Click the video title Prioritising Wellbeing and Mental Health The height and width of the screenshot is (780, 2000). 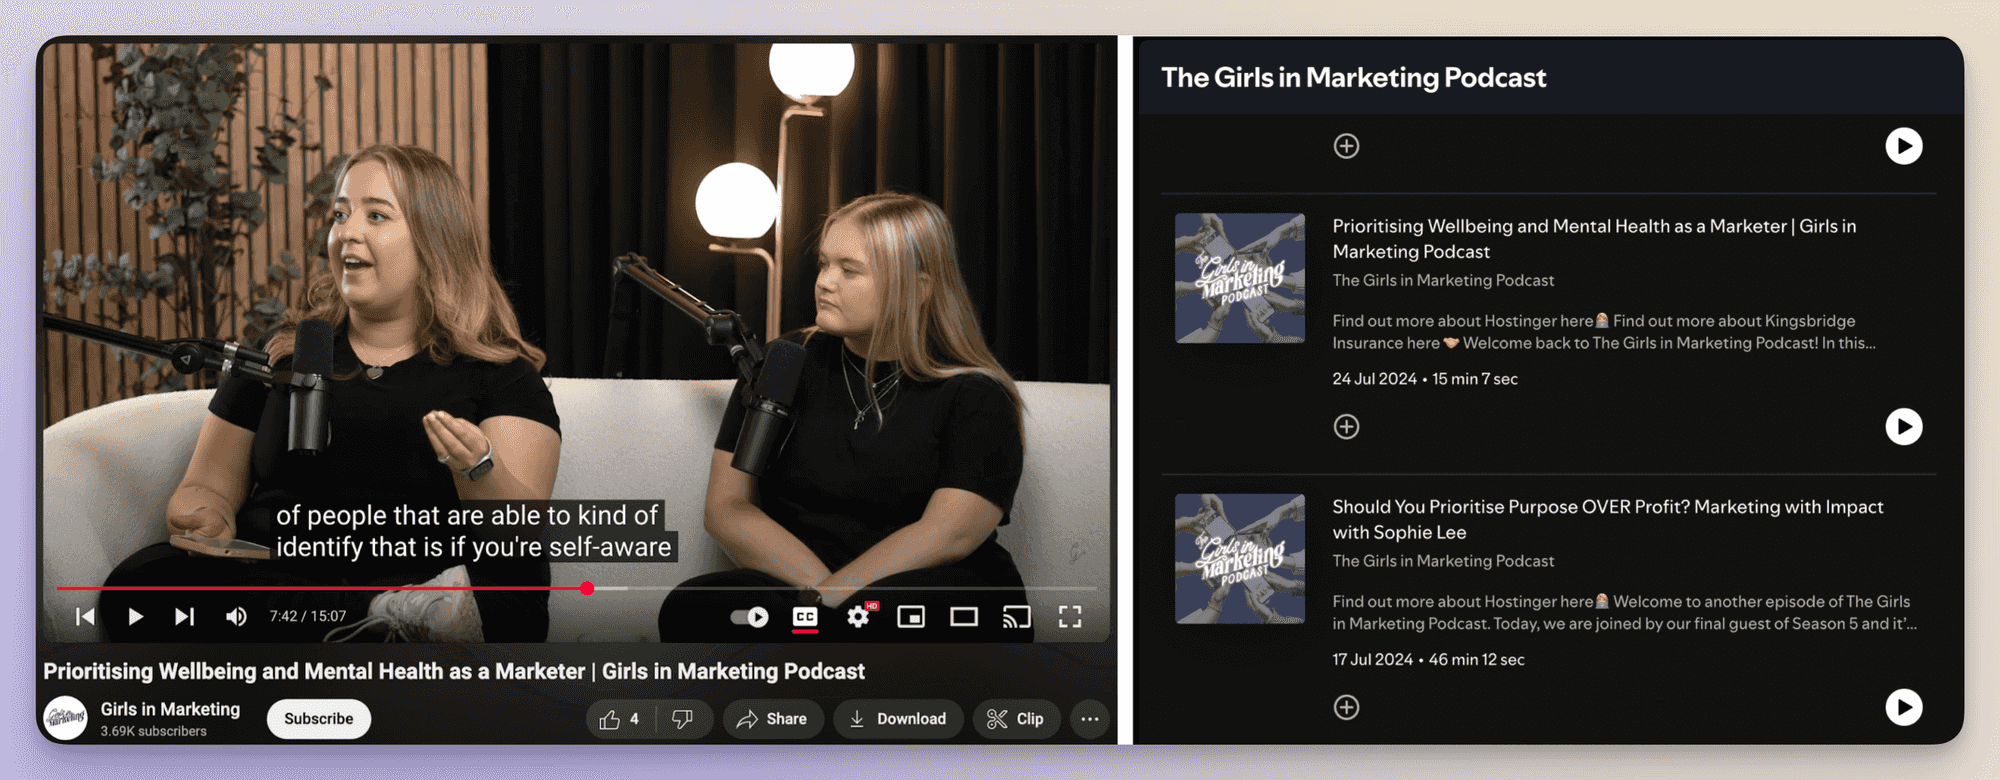(x=454, y=671)
